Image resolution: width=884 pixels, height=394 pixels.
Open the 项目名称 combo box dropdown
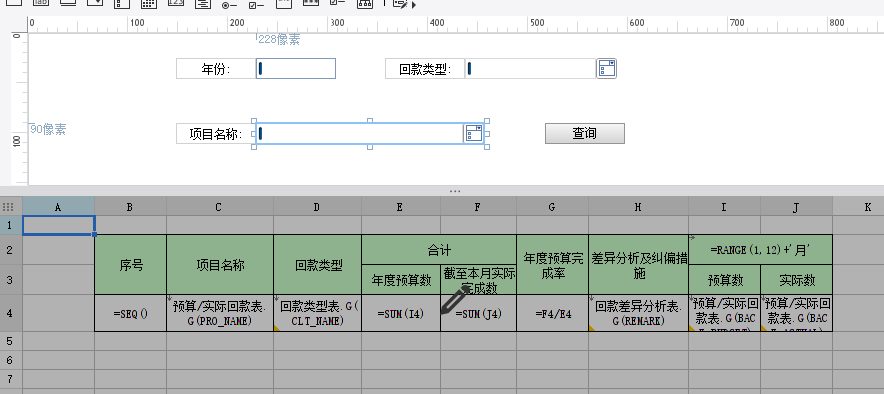[x=474, y=134]
